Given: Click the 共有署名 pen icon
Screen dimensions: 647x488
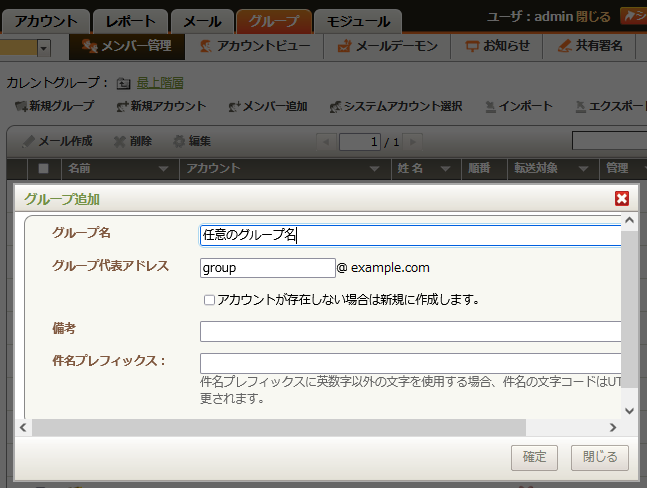Looking at the screenshot, I should (564, 46).
